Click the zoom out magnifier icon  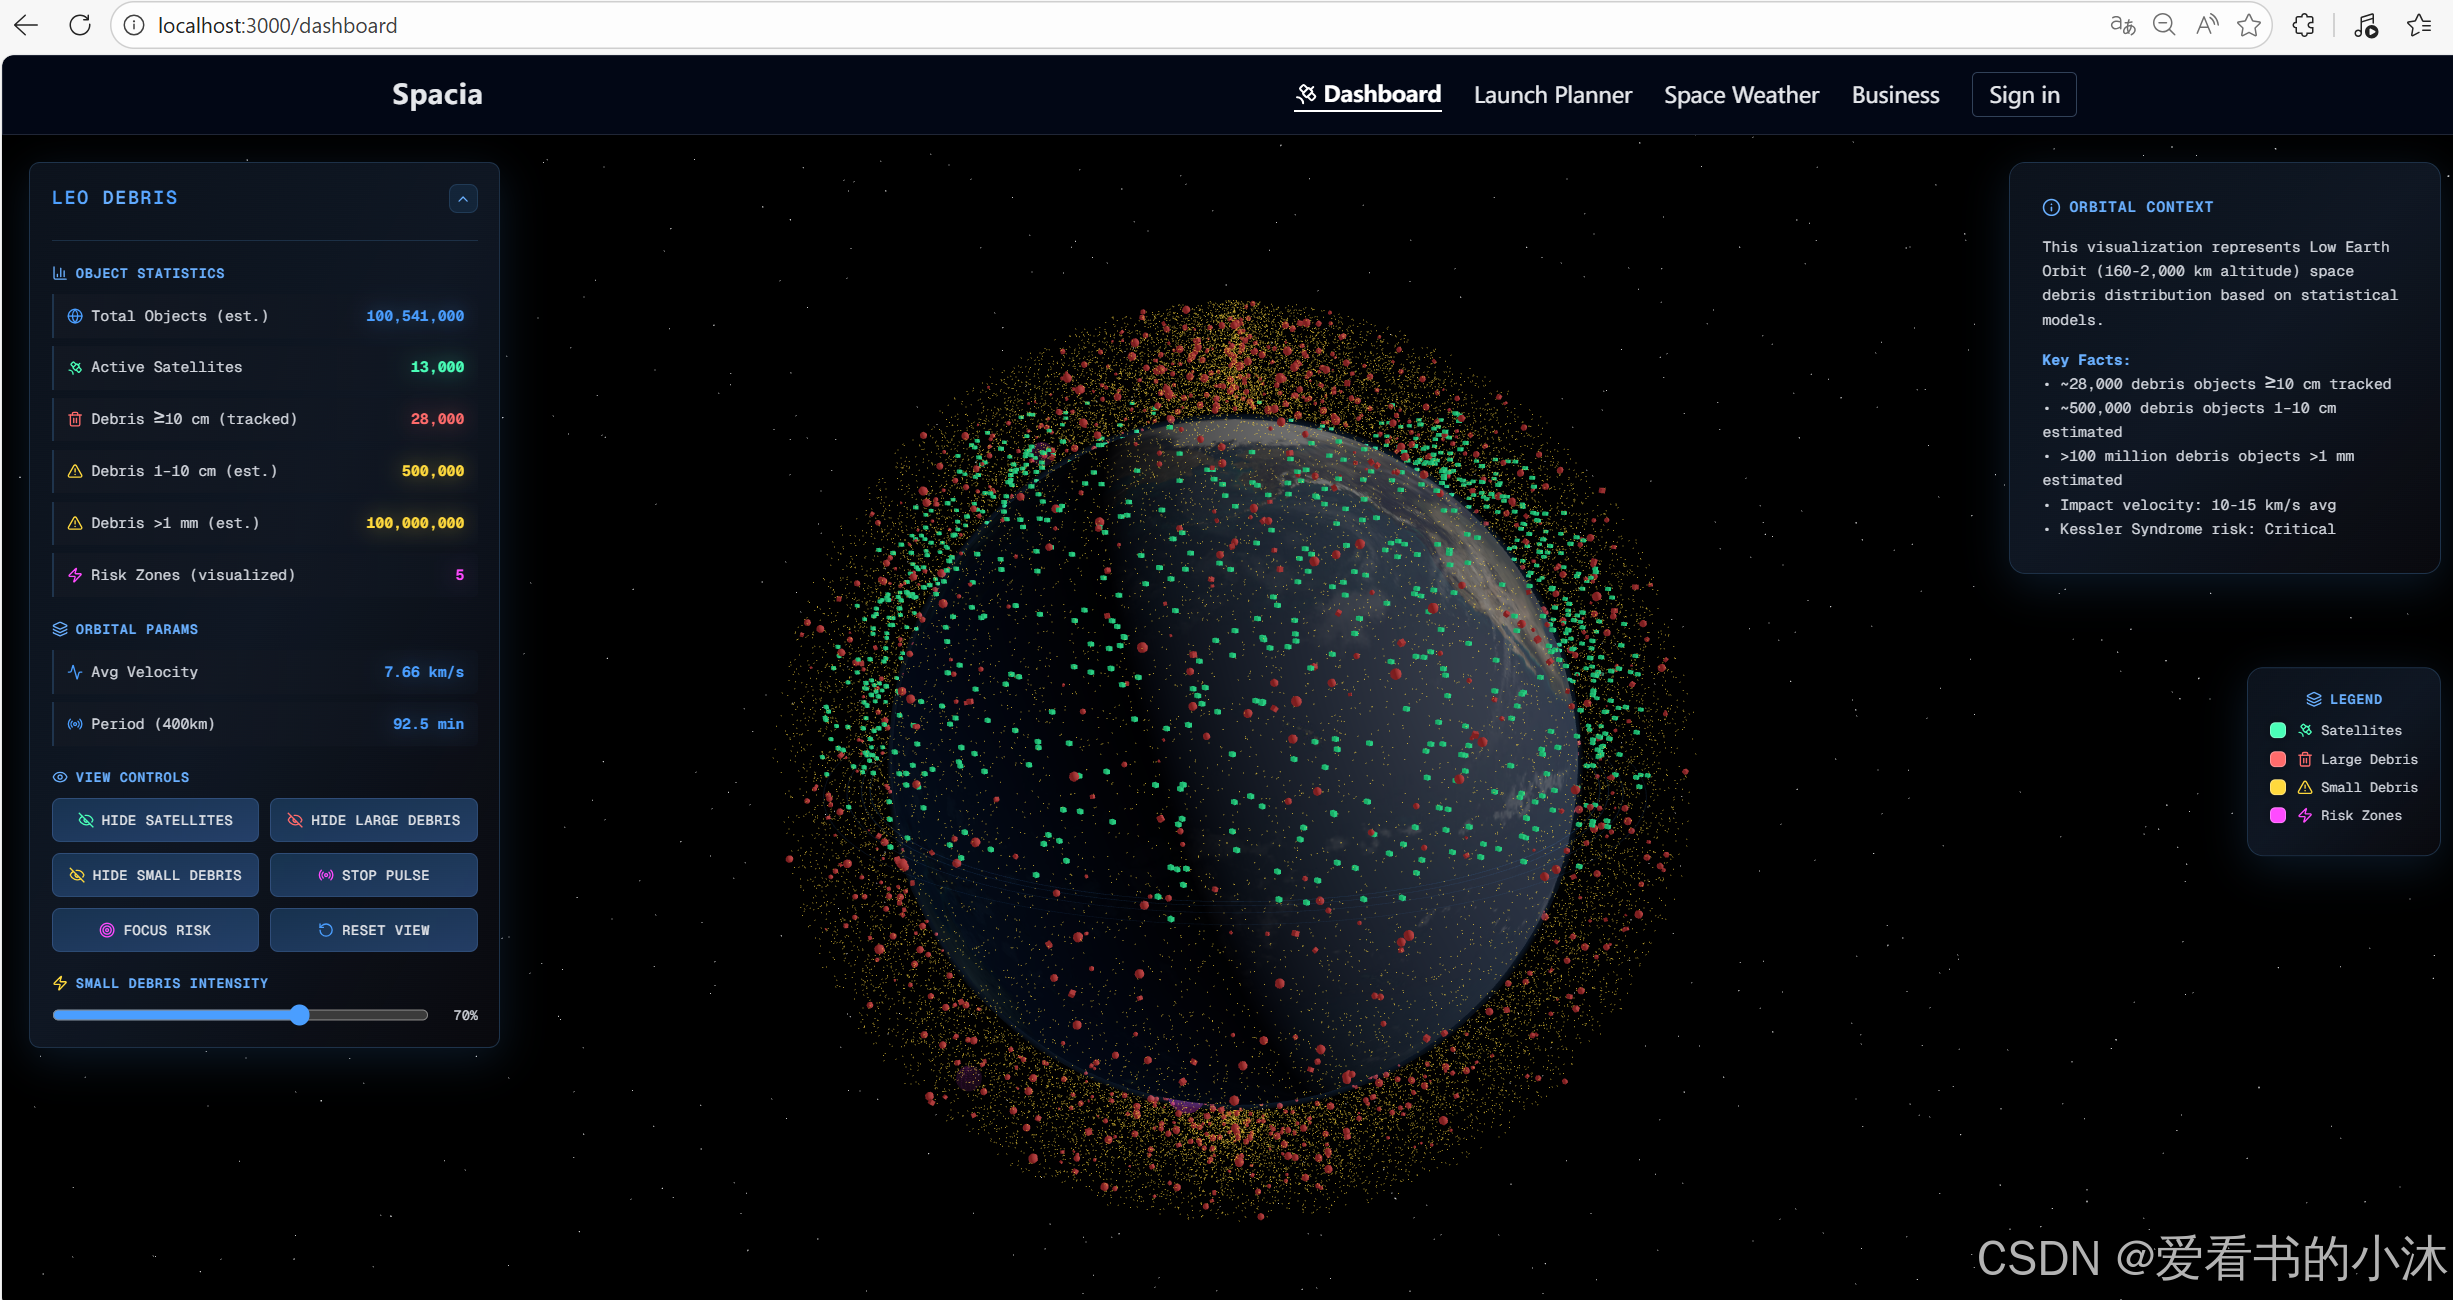tap(2164, 25)
